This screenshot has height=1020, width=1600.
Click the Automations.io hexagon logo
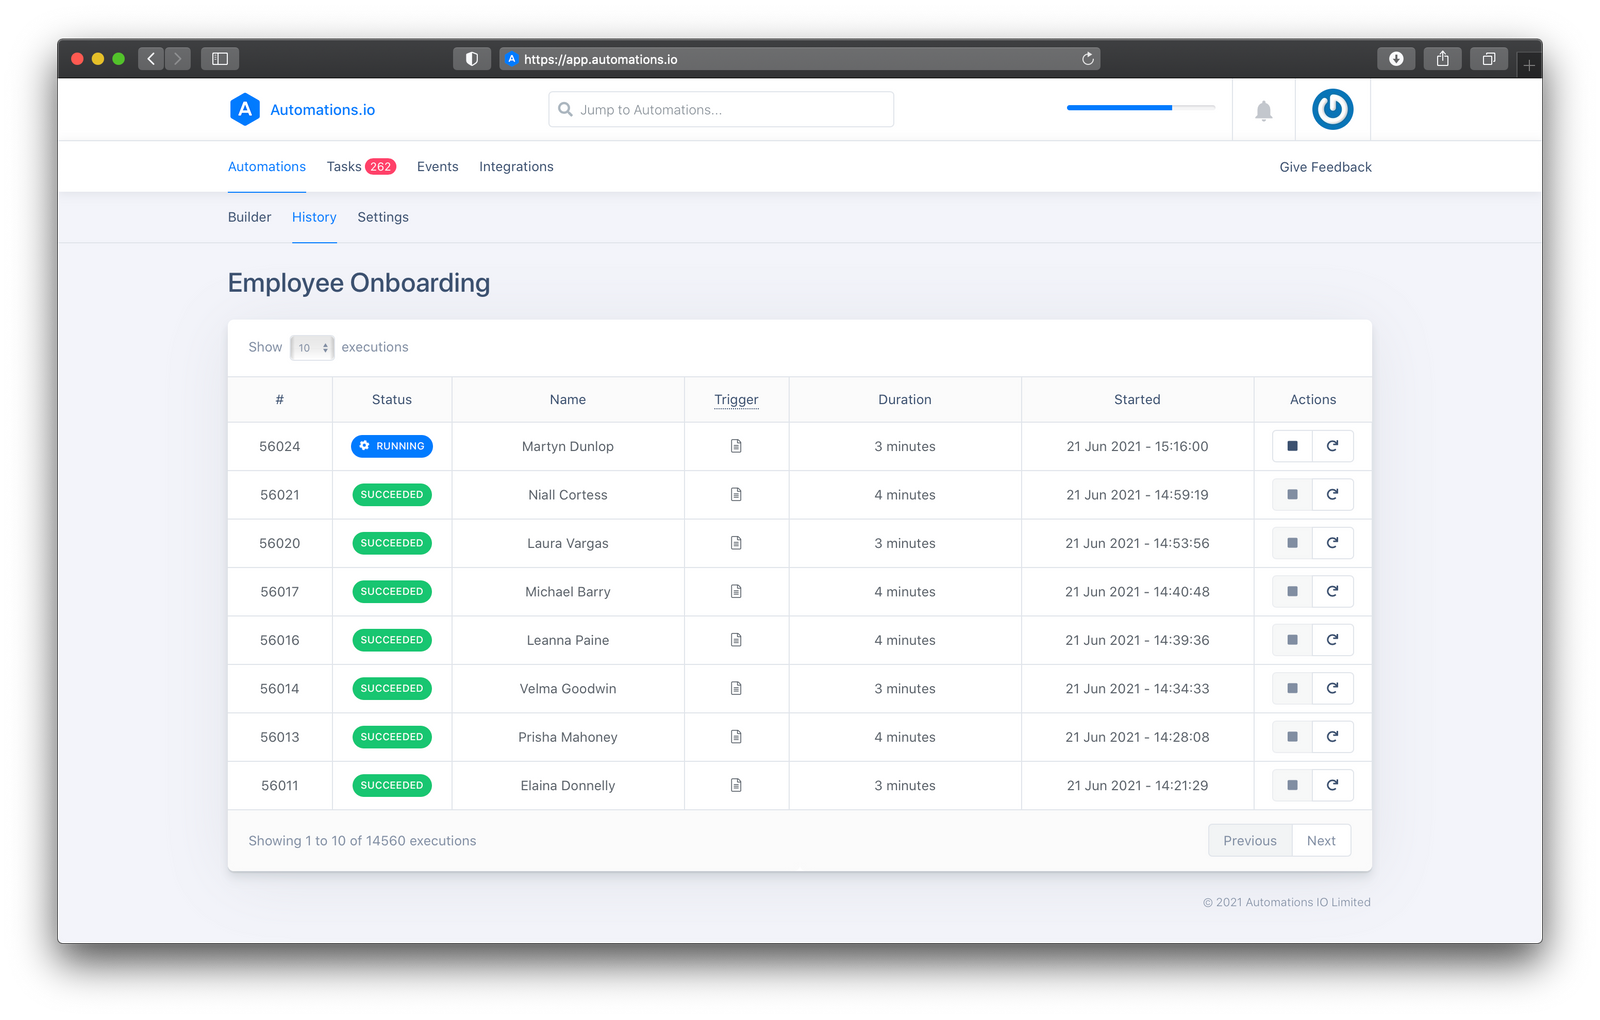click(245, 109)
